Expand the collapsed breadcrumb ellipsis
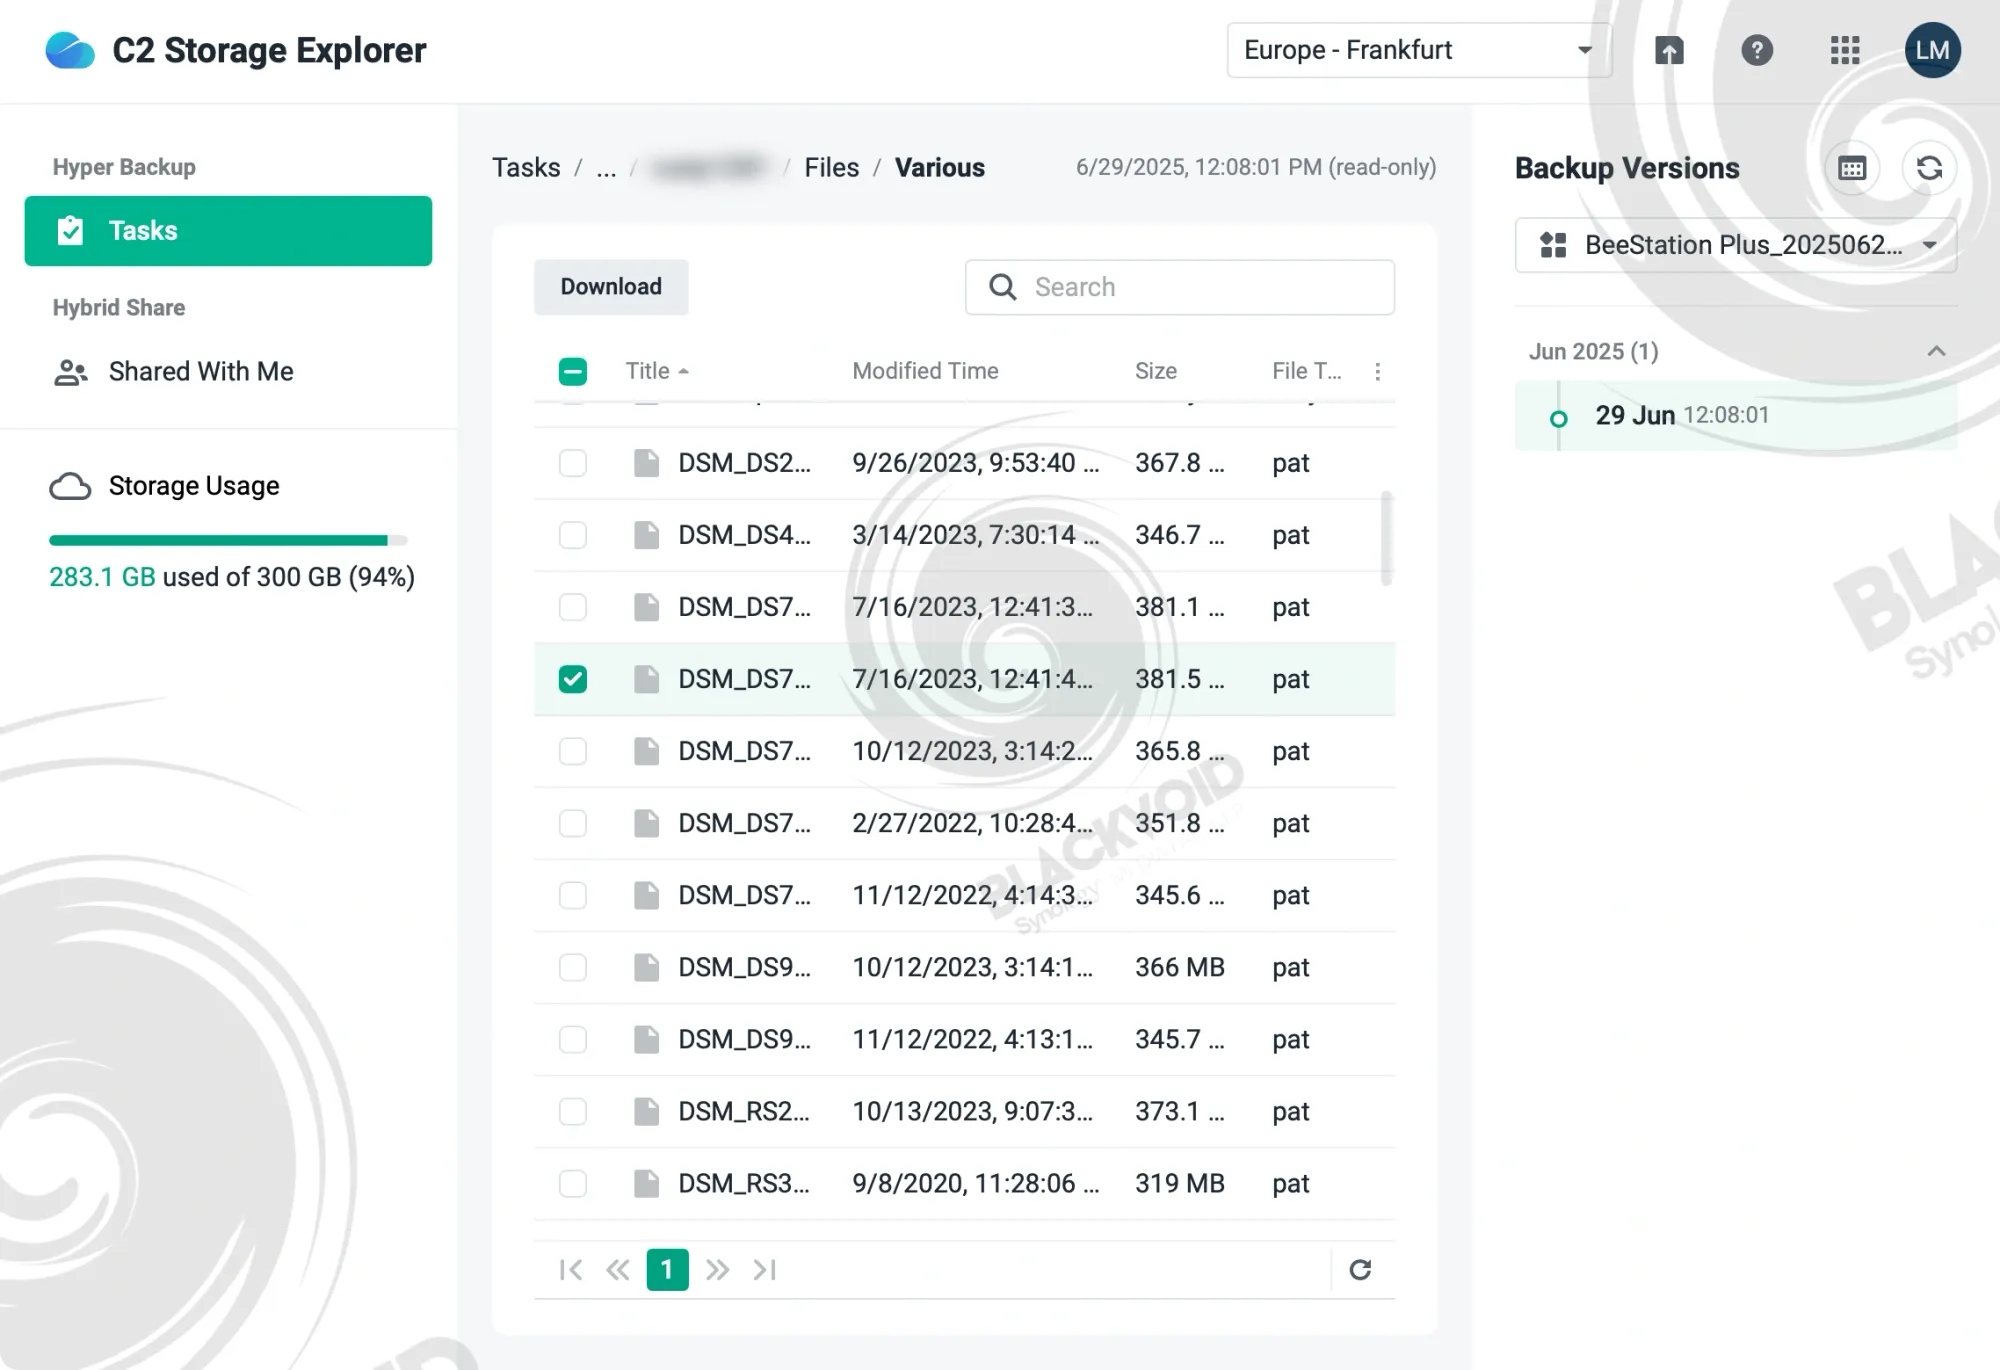Viewport: 2000px width, 1370px height. (606, 168)
